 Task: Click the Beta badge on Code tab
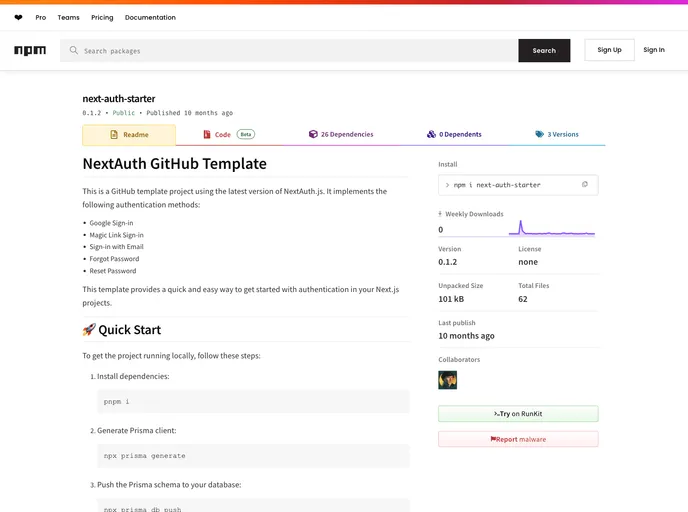tap(246, 134)
